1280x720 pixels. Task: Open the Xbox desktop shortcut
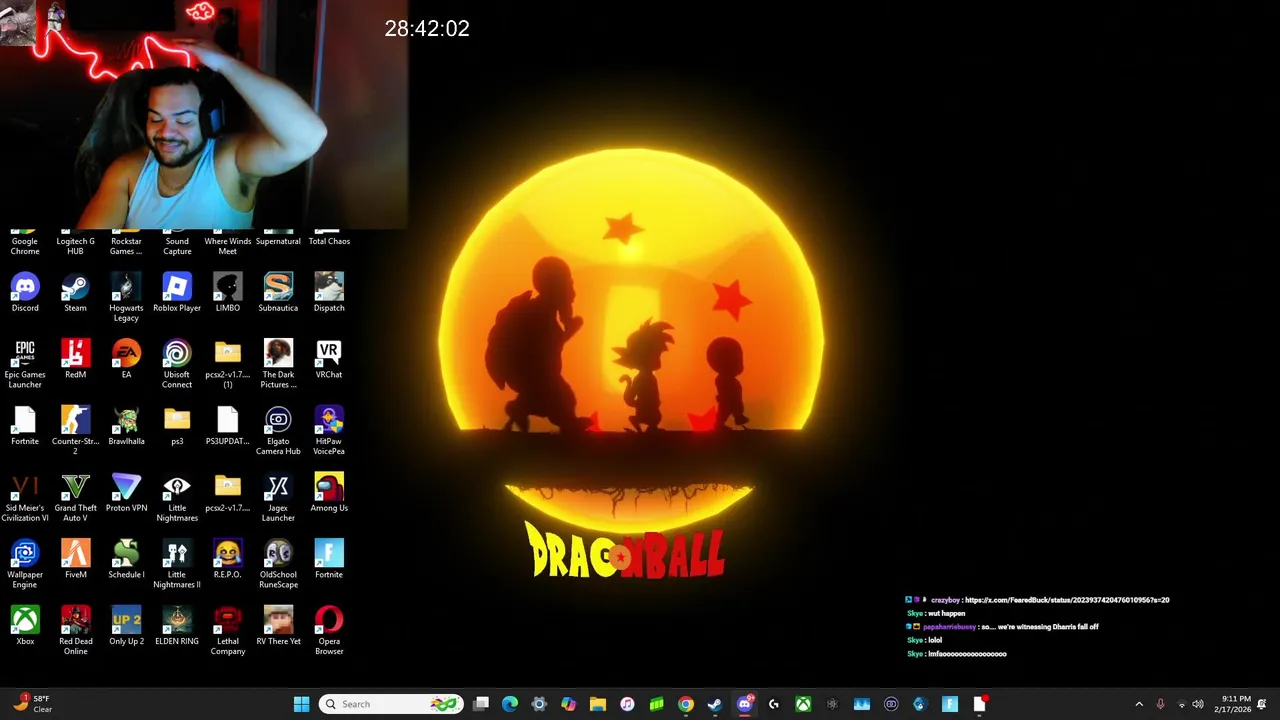[25, 627]
